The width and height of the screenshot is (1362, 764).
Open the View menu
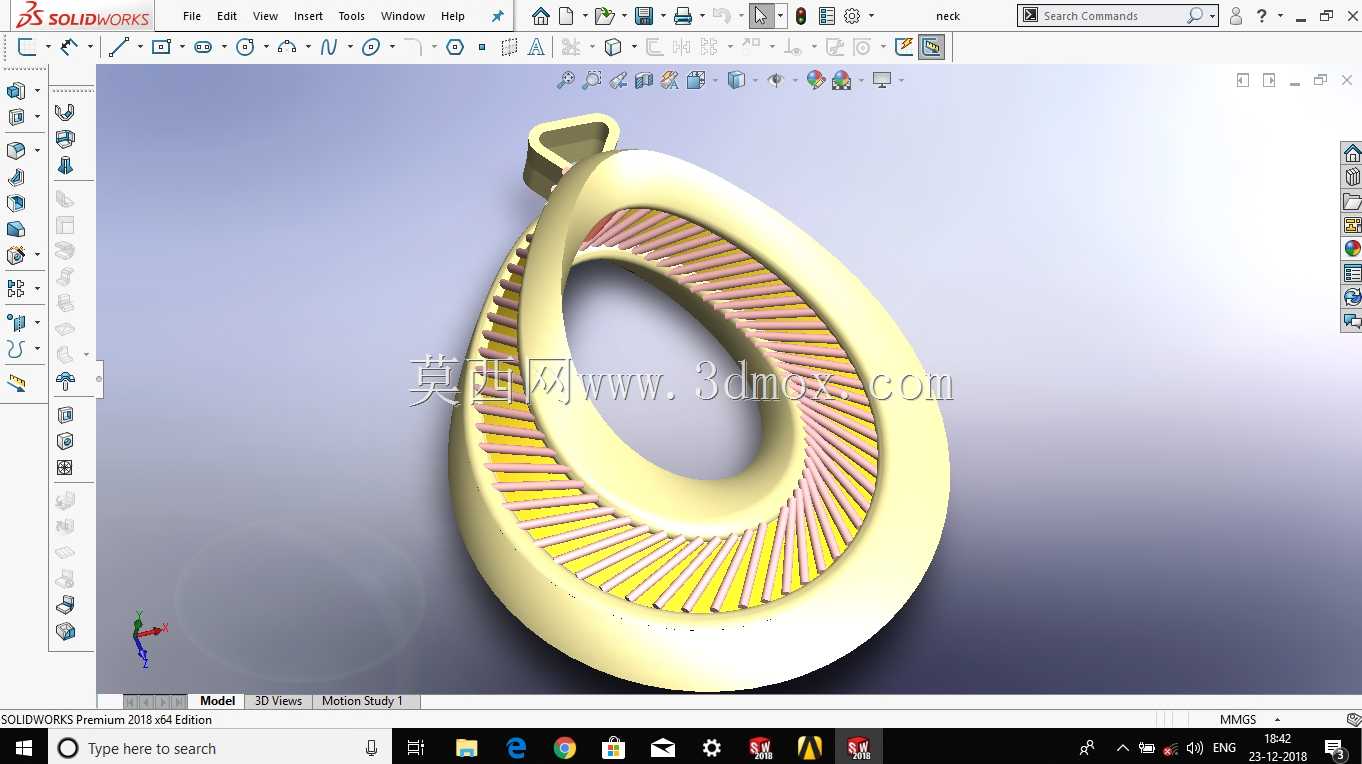pos(266,16)
